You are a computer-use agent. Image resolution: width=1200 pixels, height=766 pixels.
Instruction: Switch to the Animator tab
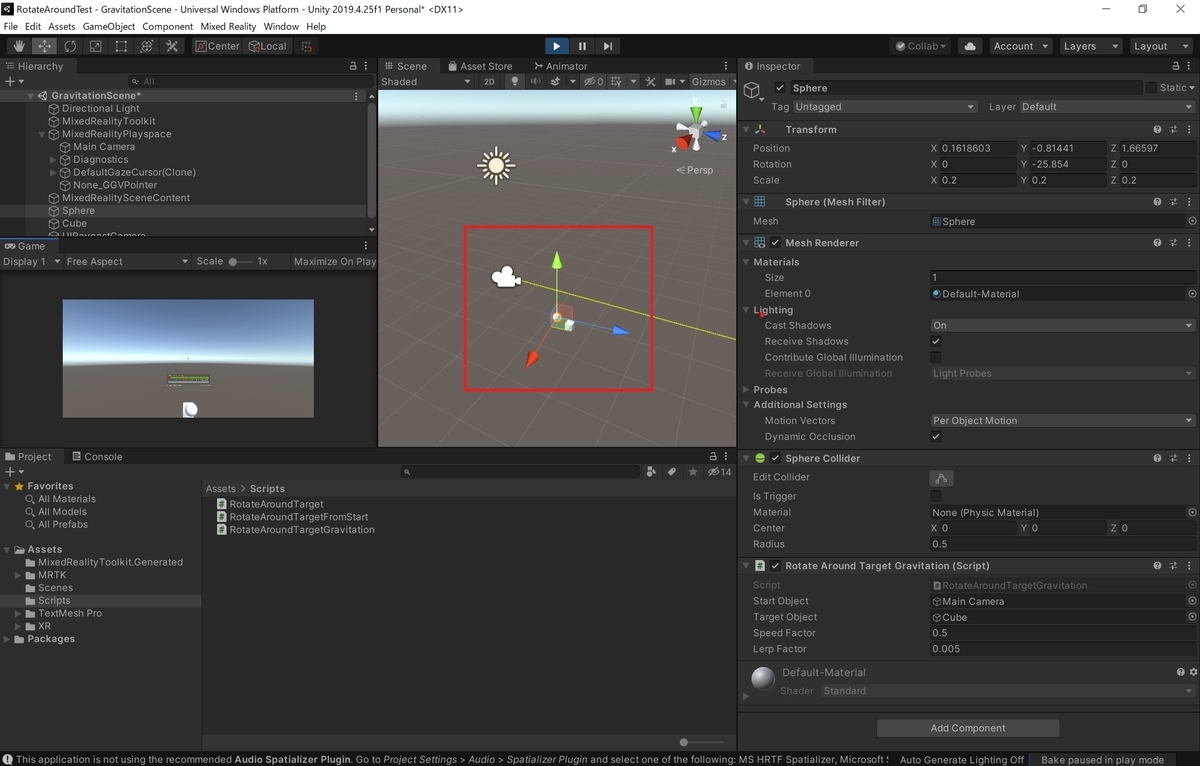[559, 66]
